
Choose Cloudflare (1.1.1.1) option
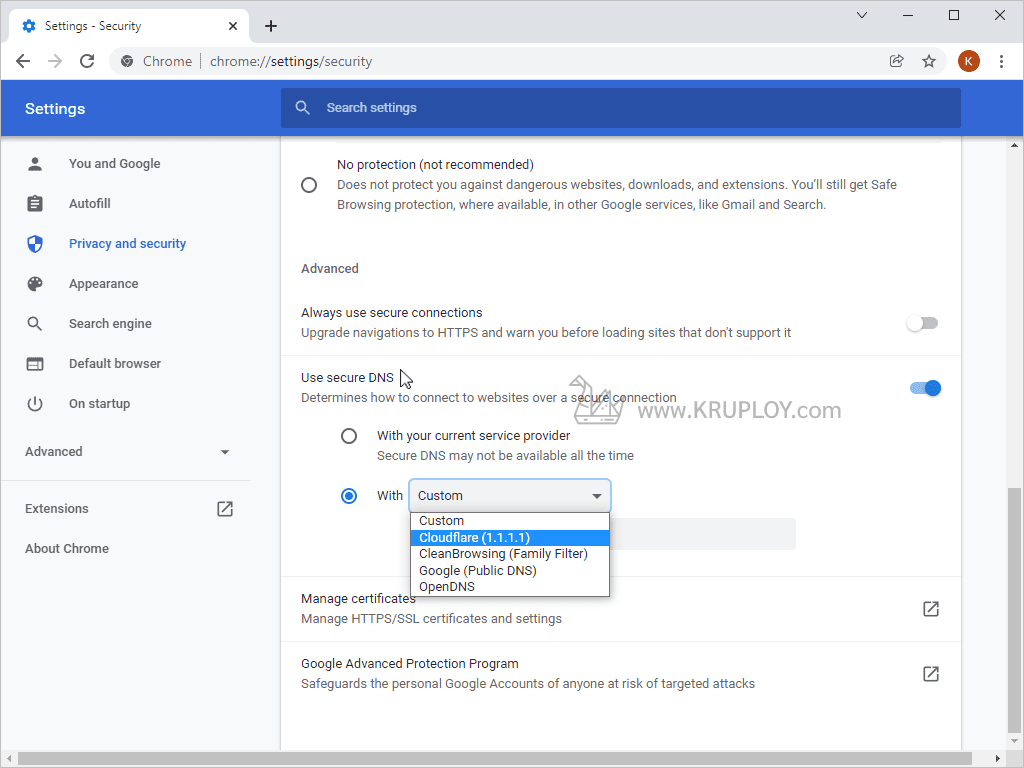[510, 537]
